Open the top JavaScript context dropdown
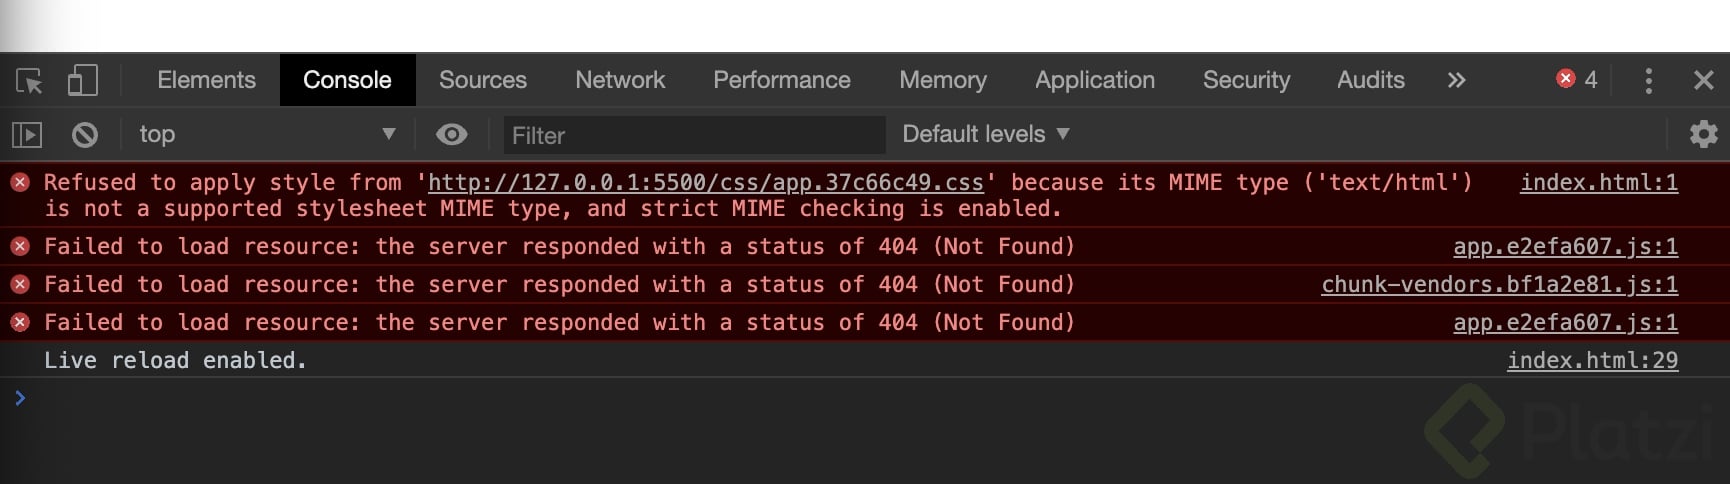 [266, 134]
